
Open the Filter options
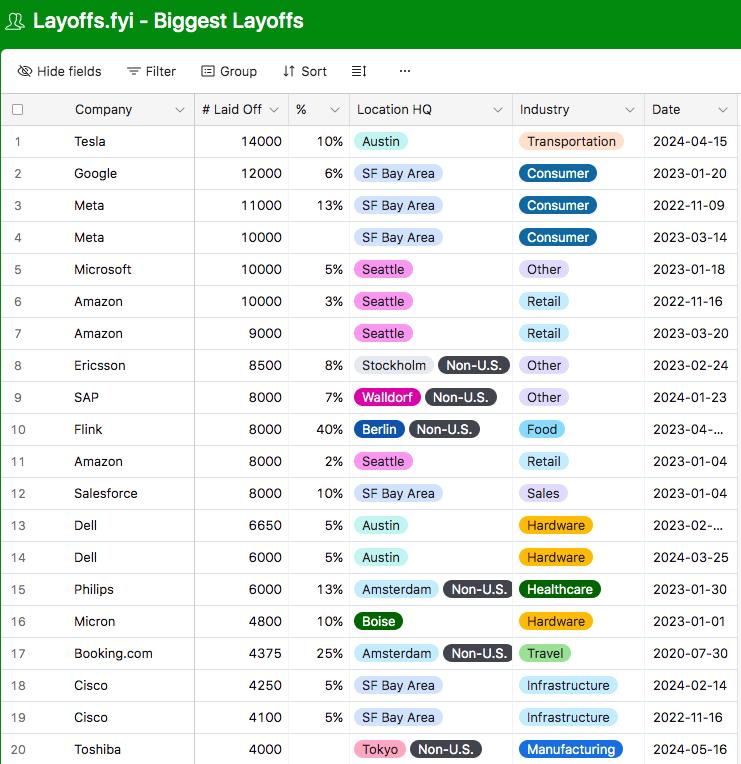151,71
